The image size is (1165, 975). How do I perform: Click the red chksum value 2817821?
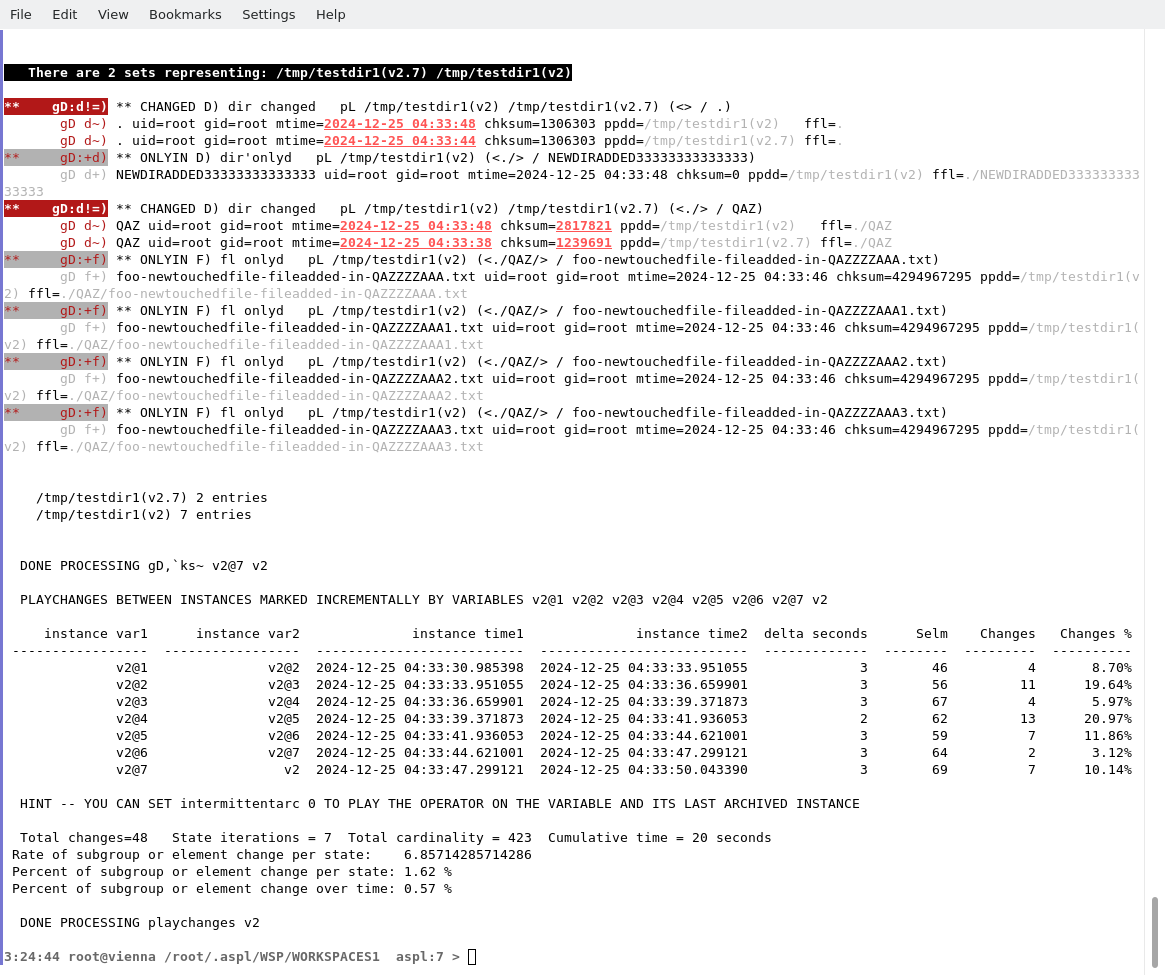pyautogui.click(x=583, y=226)
